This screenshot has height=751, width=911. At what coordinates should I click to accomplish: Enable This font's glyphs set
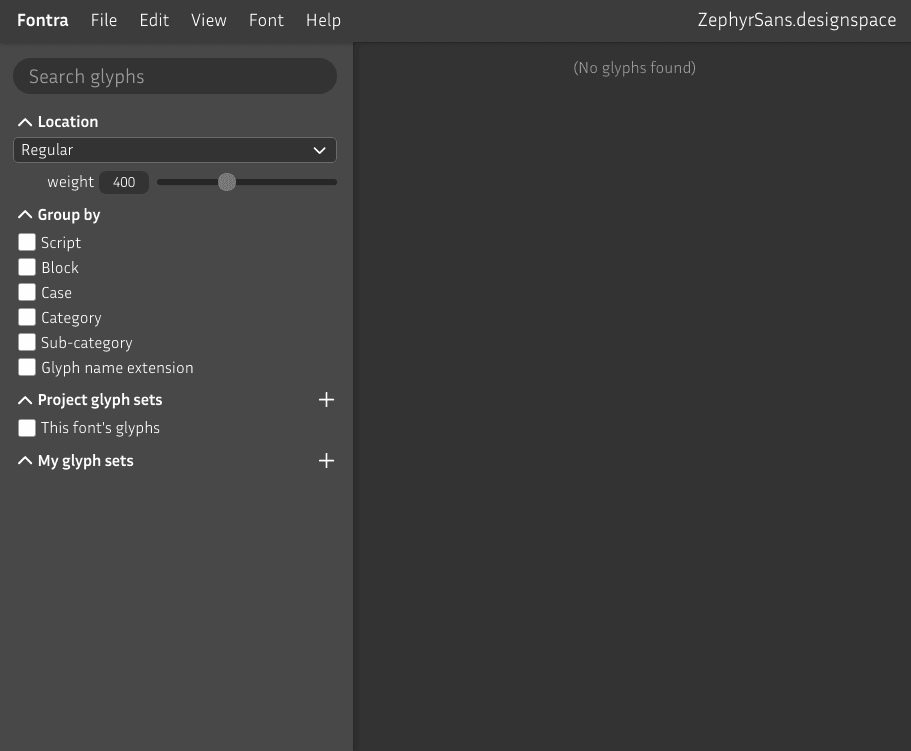coord(27,427)
